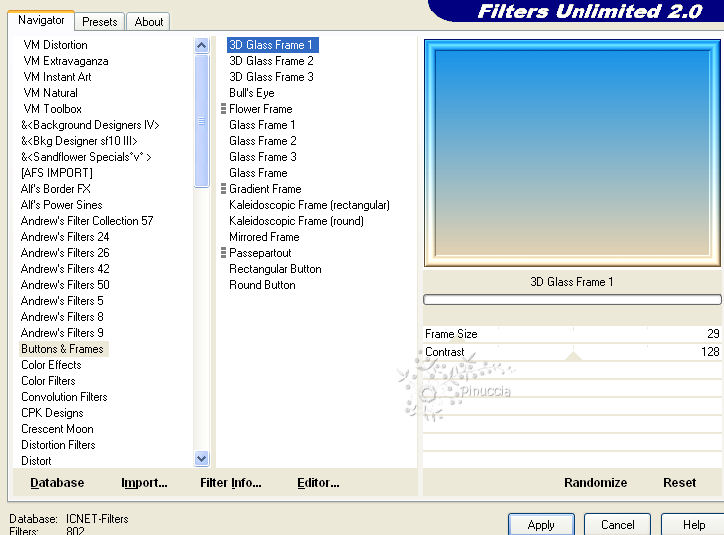Select the 3D Glass Frame 1 filter
This screenshot has height=535, width=724.
[x=272, y=45]
